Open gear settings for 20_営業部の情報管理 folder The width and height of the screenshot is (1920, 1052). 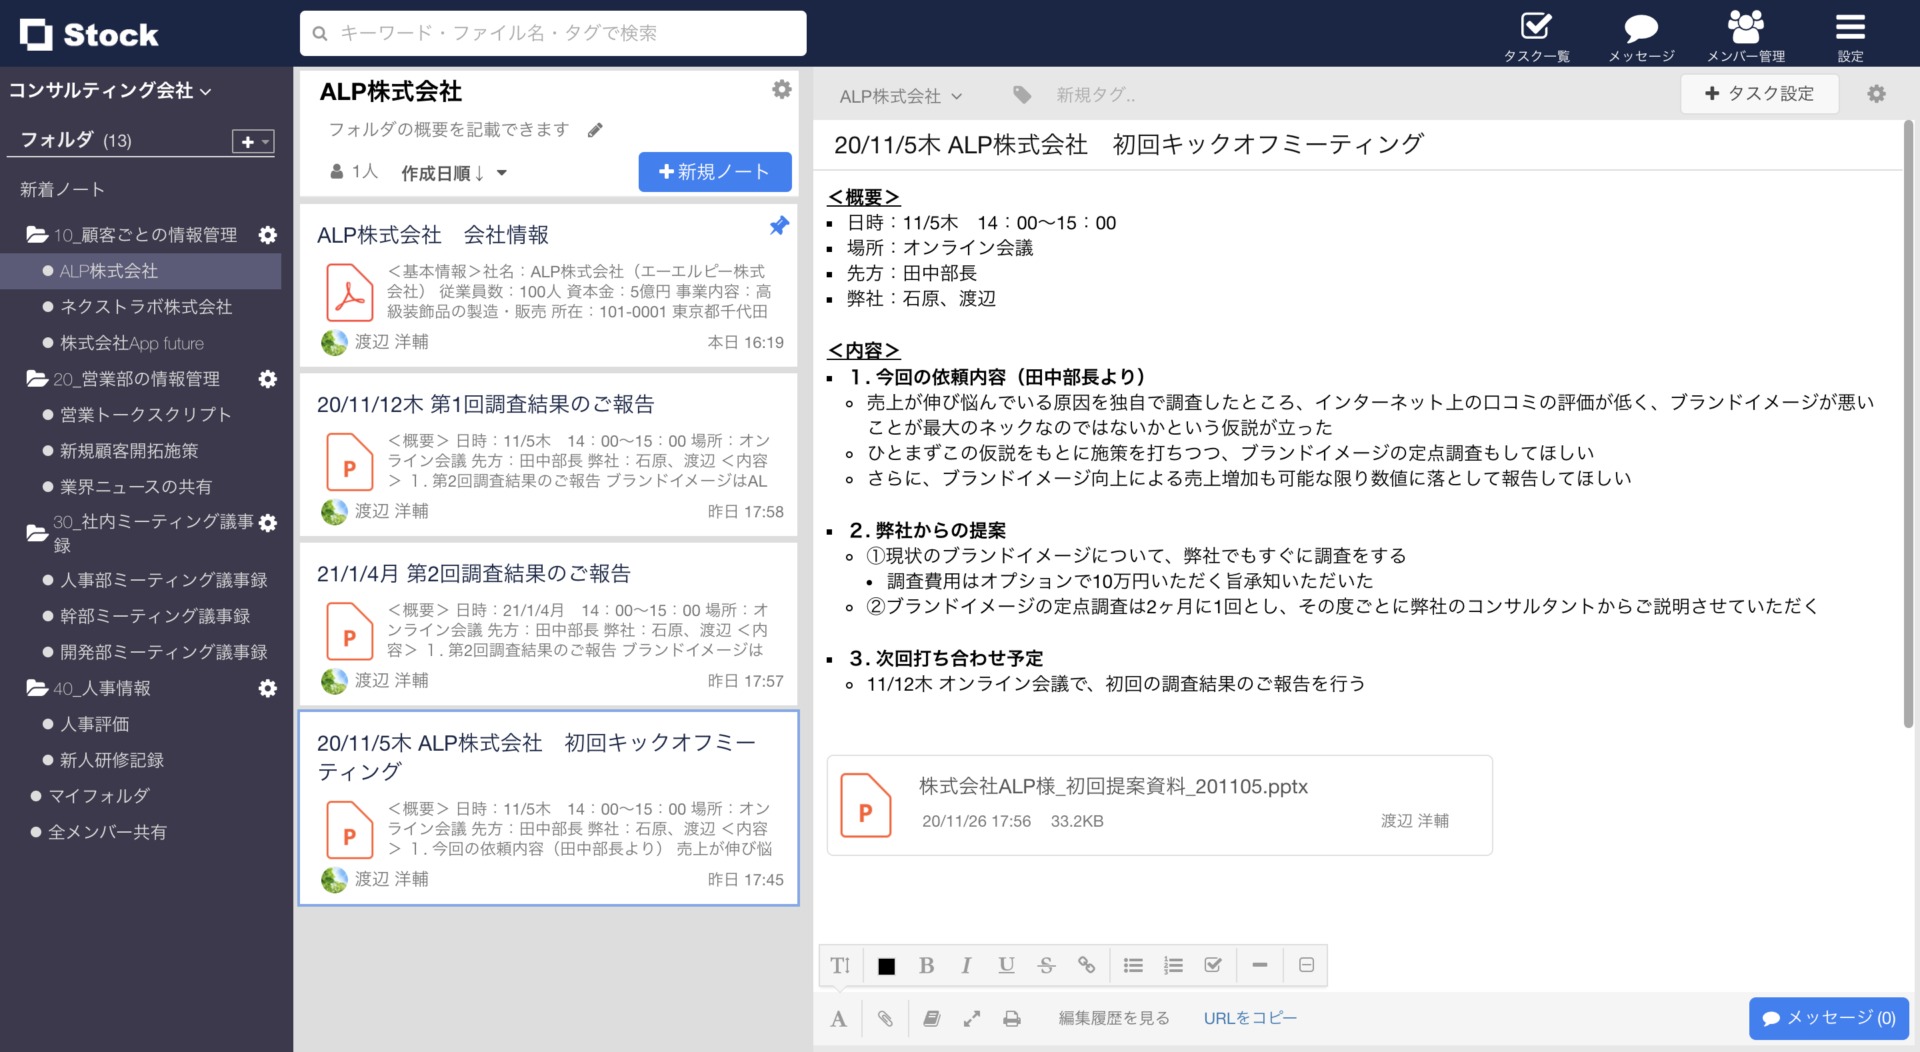point(268,379)
